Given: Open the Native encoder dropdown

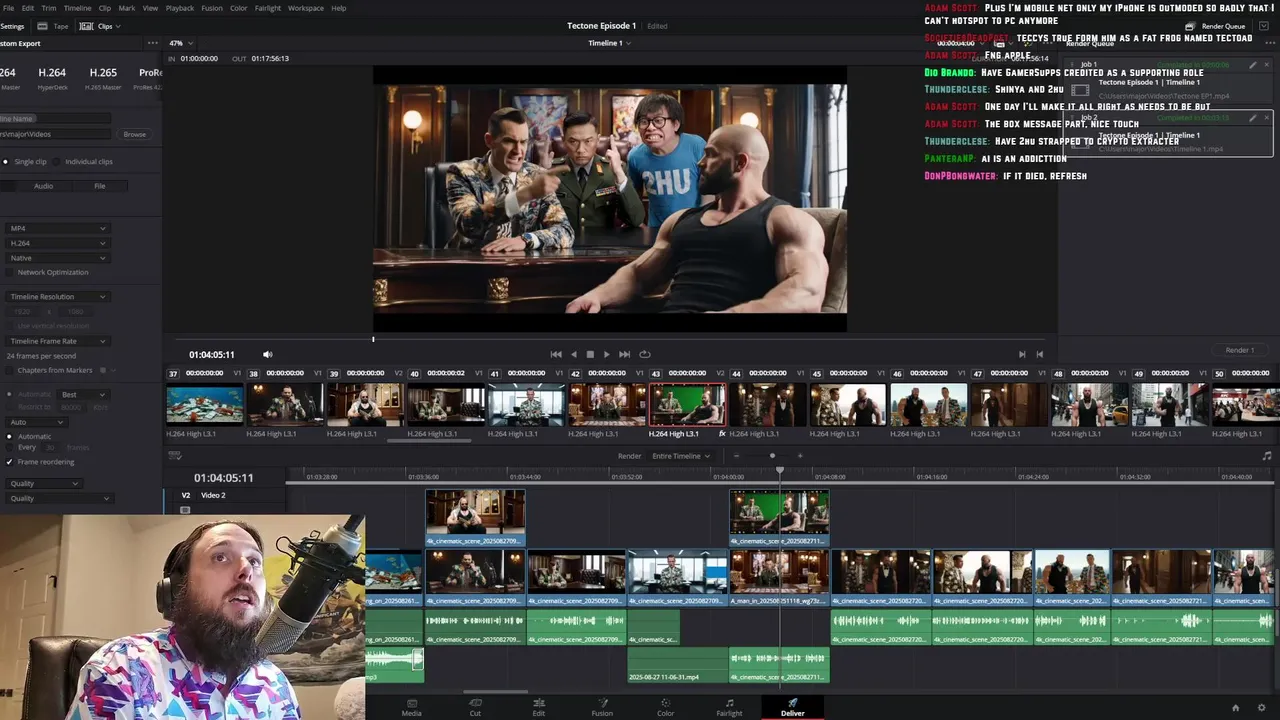Looking at the screenshot, I should coord(56,258).
